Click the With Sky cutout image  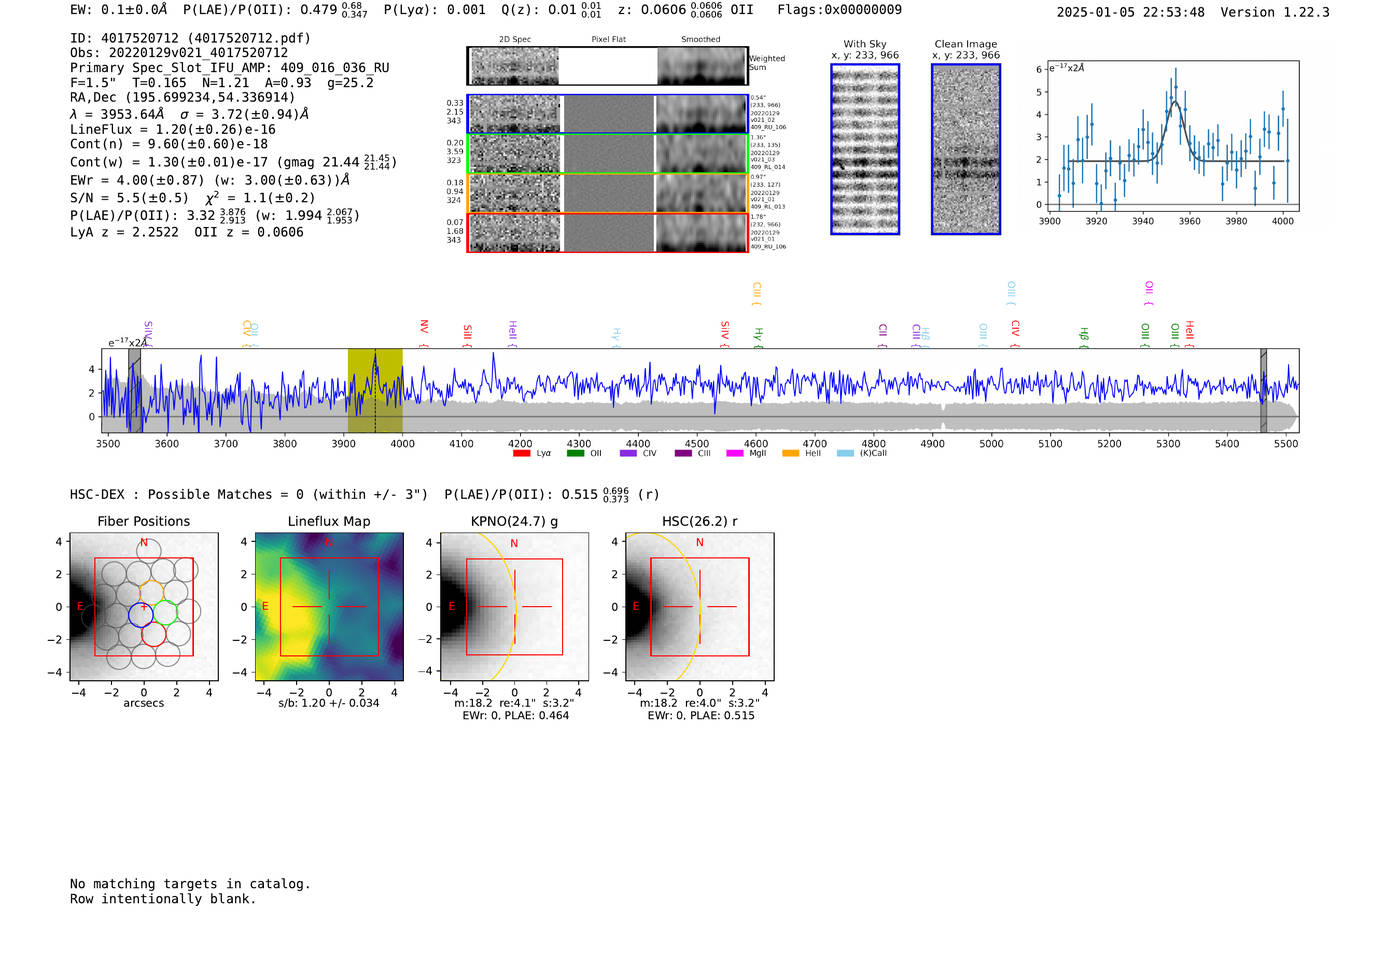[x=865, y=149]
